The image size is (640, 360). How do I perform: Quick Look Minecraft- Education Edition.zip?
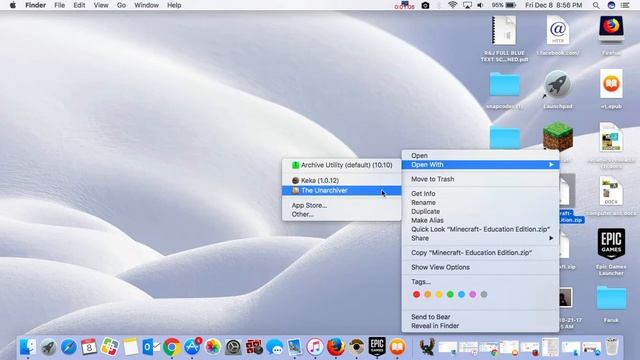coord(480,229)
